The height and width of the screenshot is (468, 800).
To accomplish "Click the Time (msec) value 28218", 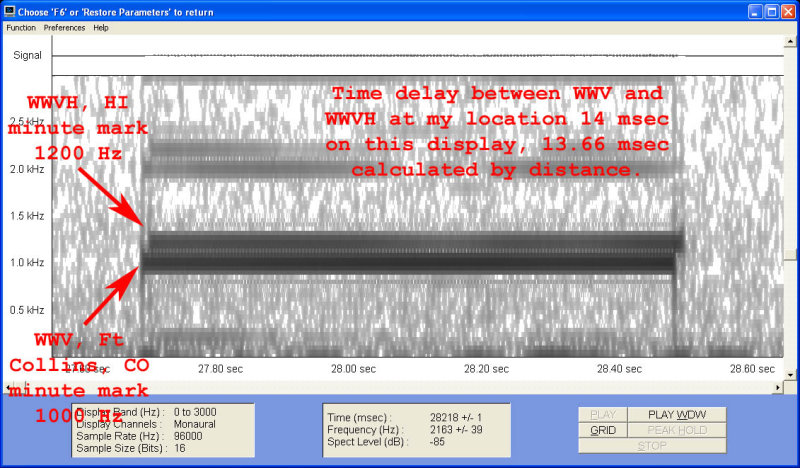I will [456, 417].
